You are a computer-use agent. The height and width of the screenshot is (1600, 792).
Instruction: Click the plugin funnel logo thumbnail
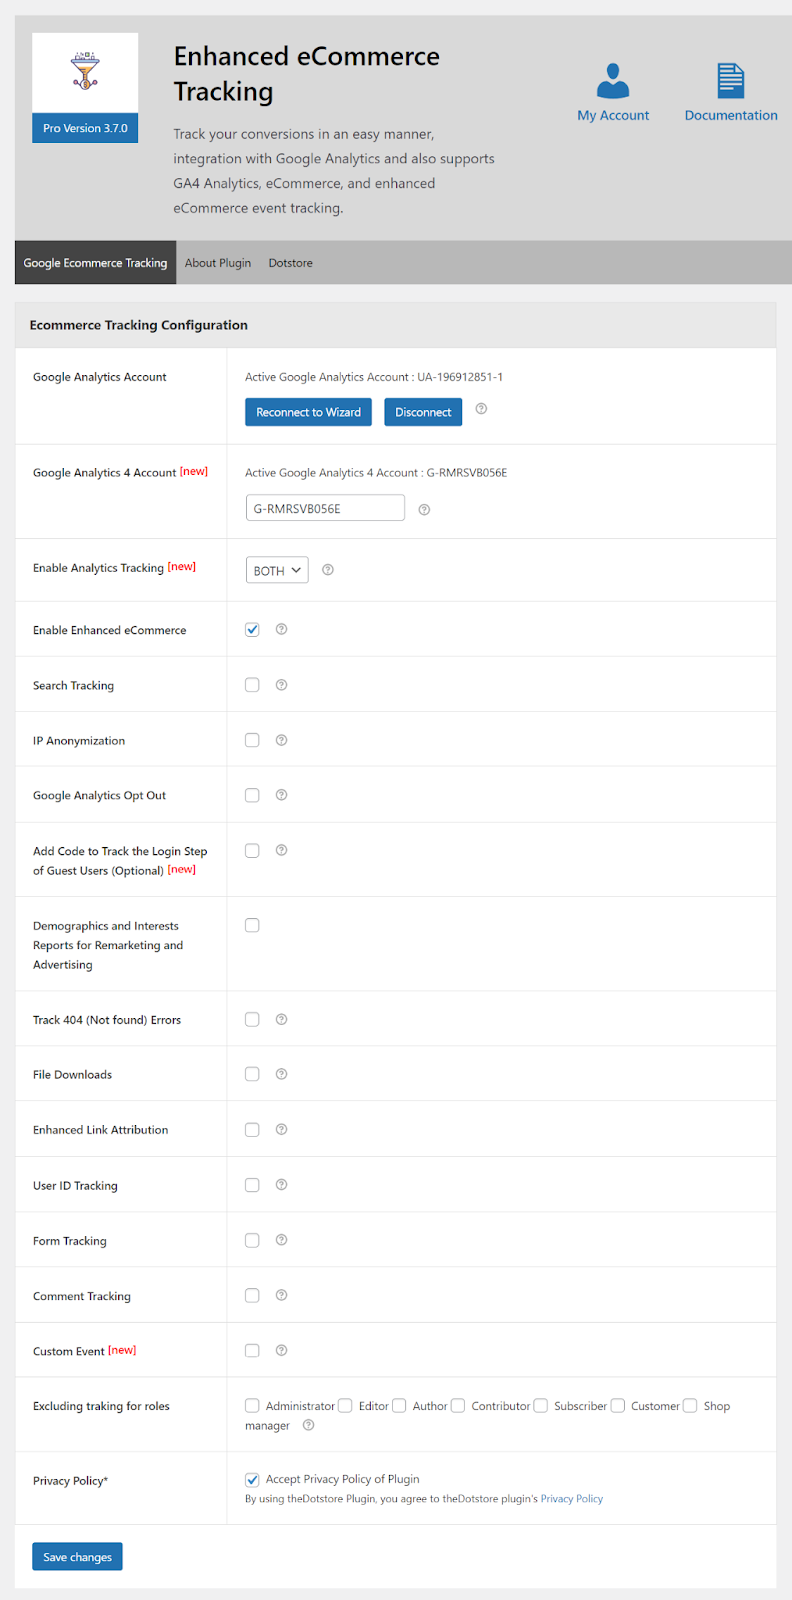click(85, 72)
